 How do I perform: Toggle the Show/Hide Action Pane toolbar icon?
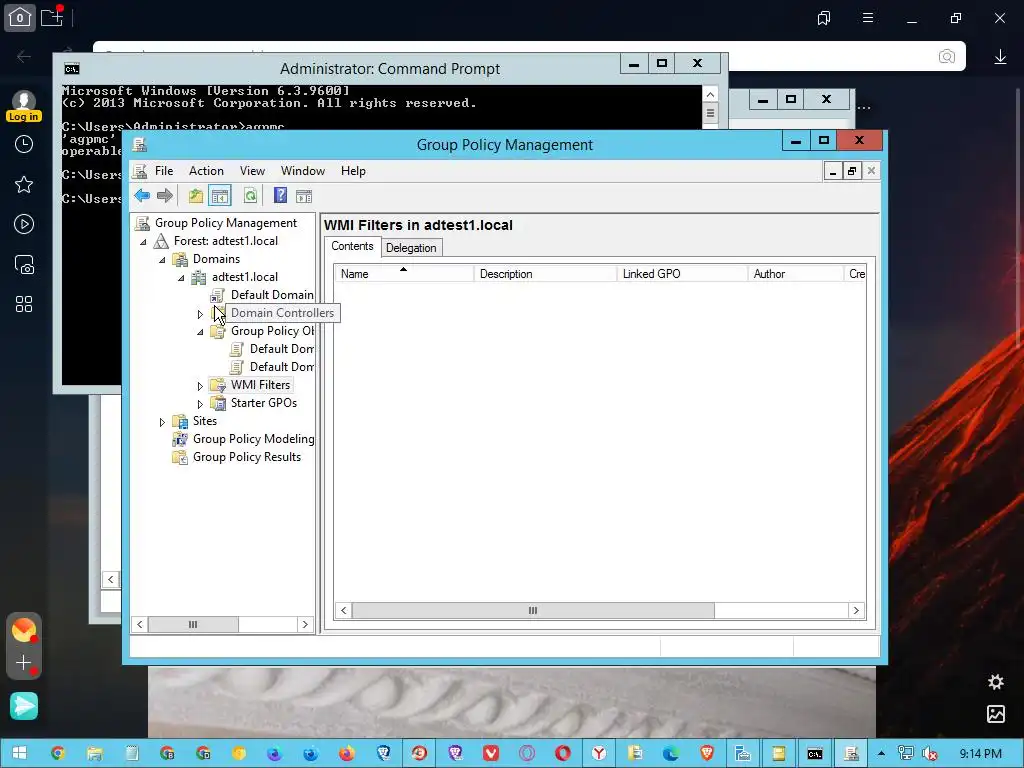click(304, 196)
